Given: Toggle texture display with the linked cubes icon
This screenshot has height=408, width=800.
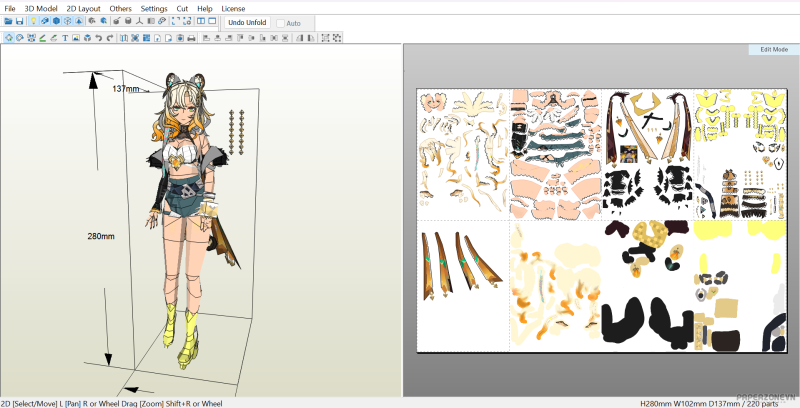Looking at the screenshot, I should (x=45, y=21).
